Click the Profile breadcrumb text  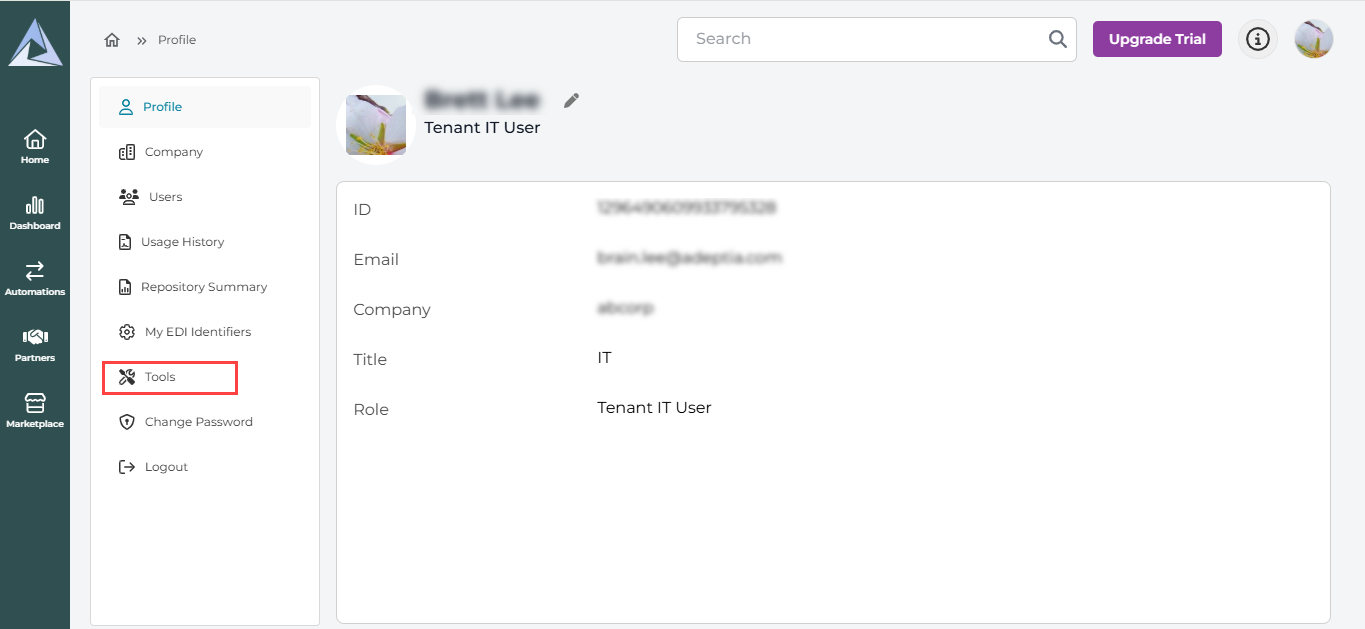pyautogui.click(x=177, y=40)
